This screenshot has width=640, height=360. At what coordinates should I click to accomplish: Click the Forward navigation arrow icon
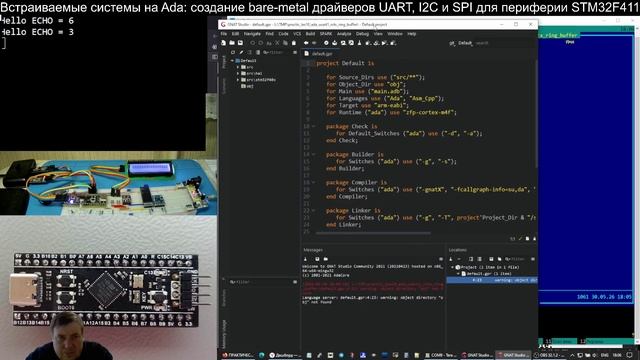pos(314,43)
